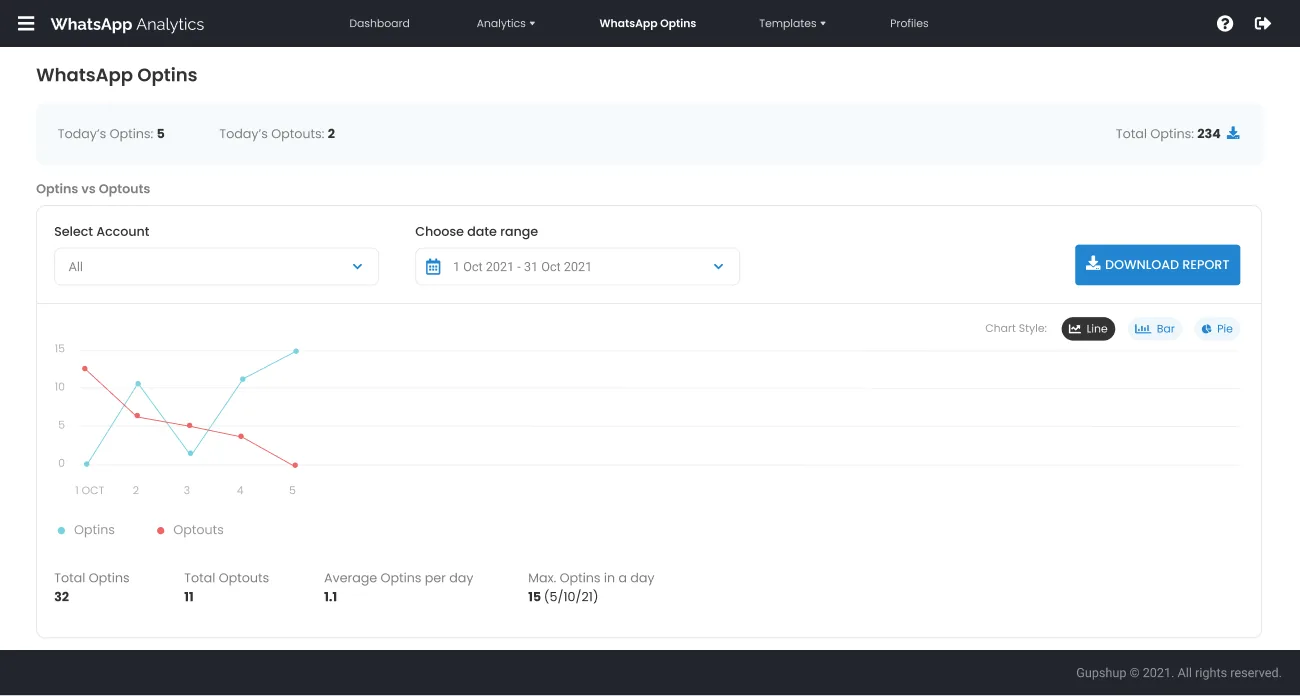Screen dimensions: 1300x696
Task: Click Optouts data point on 1 Oct
Action: coord(85,369)
